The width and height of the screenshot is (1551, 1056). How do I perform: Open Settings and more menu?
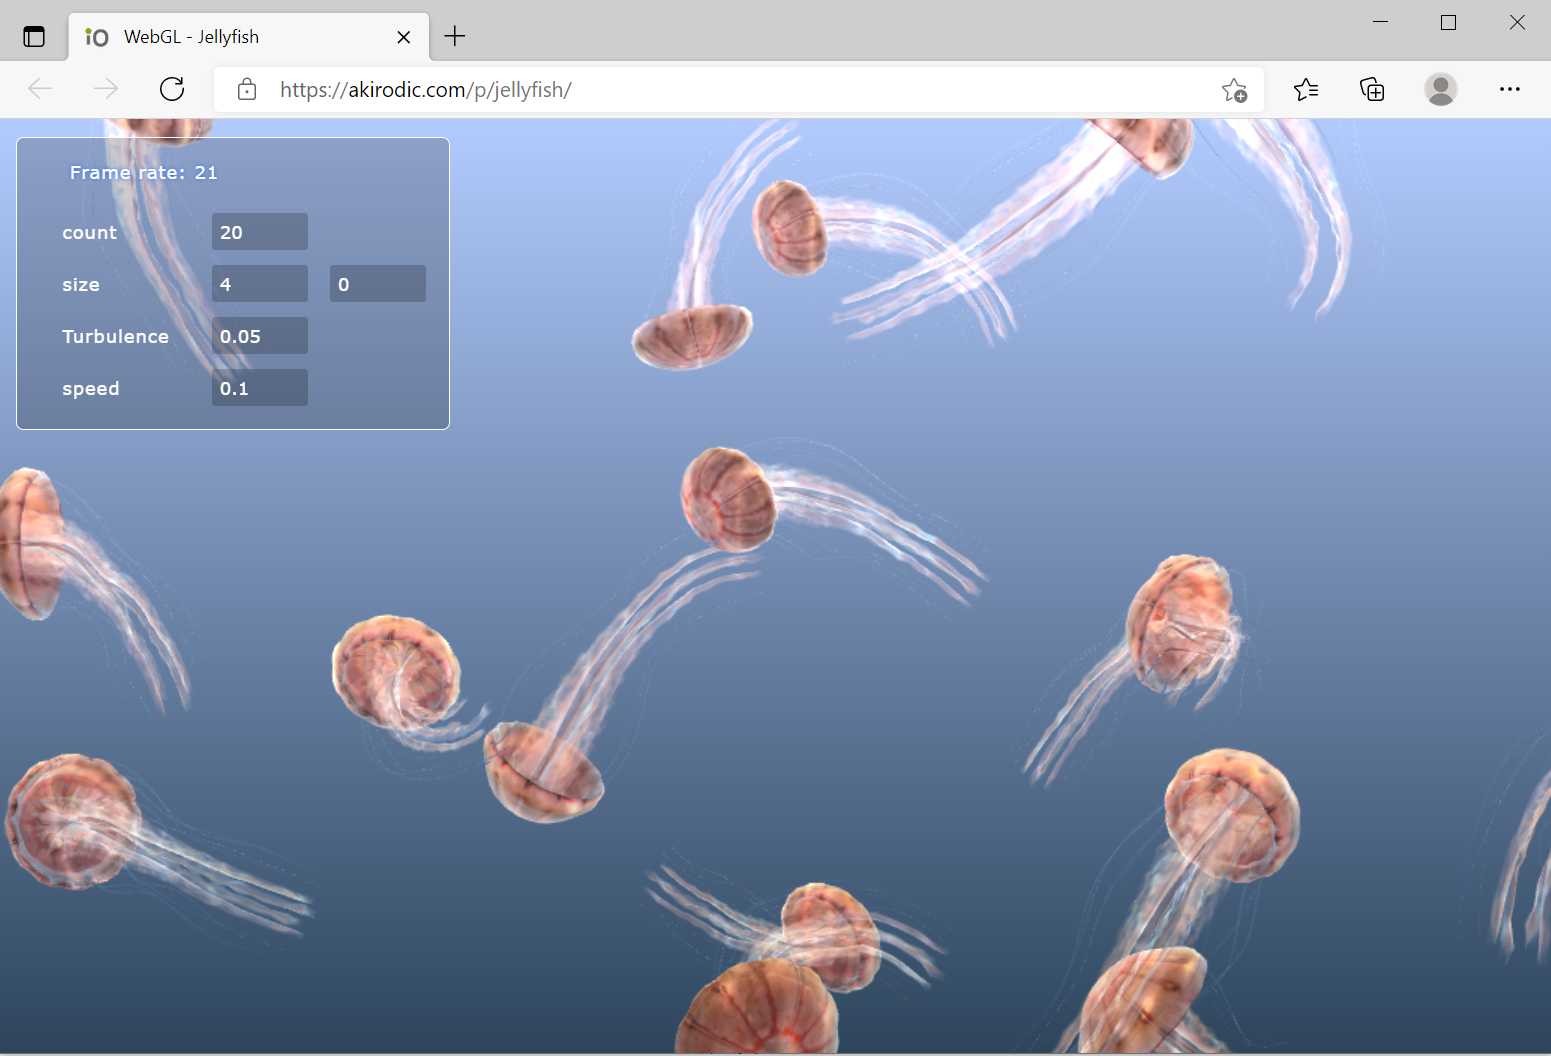pos(1510,89)
